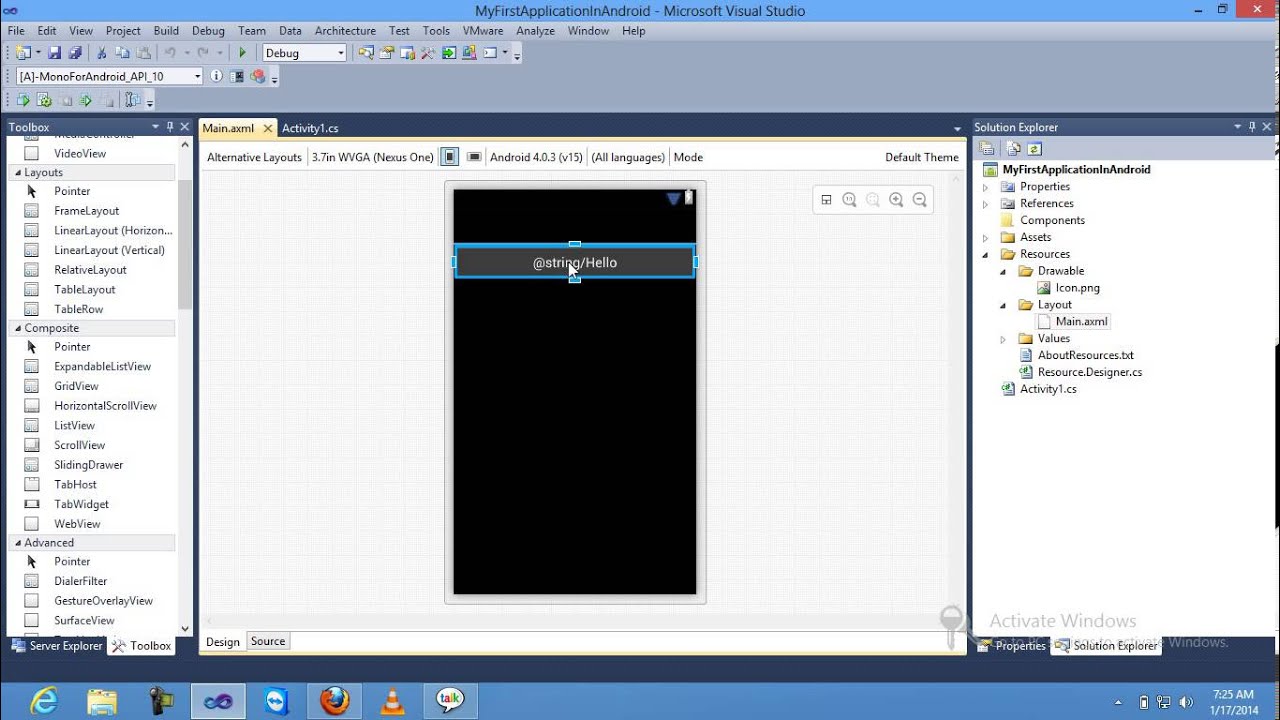Open the Google Talk taskbar icon
1280x720 pixels.
click(x=450, y=701)
